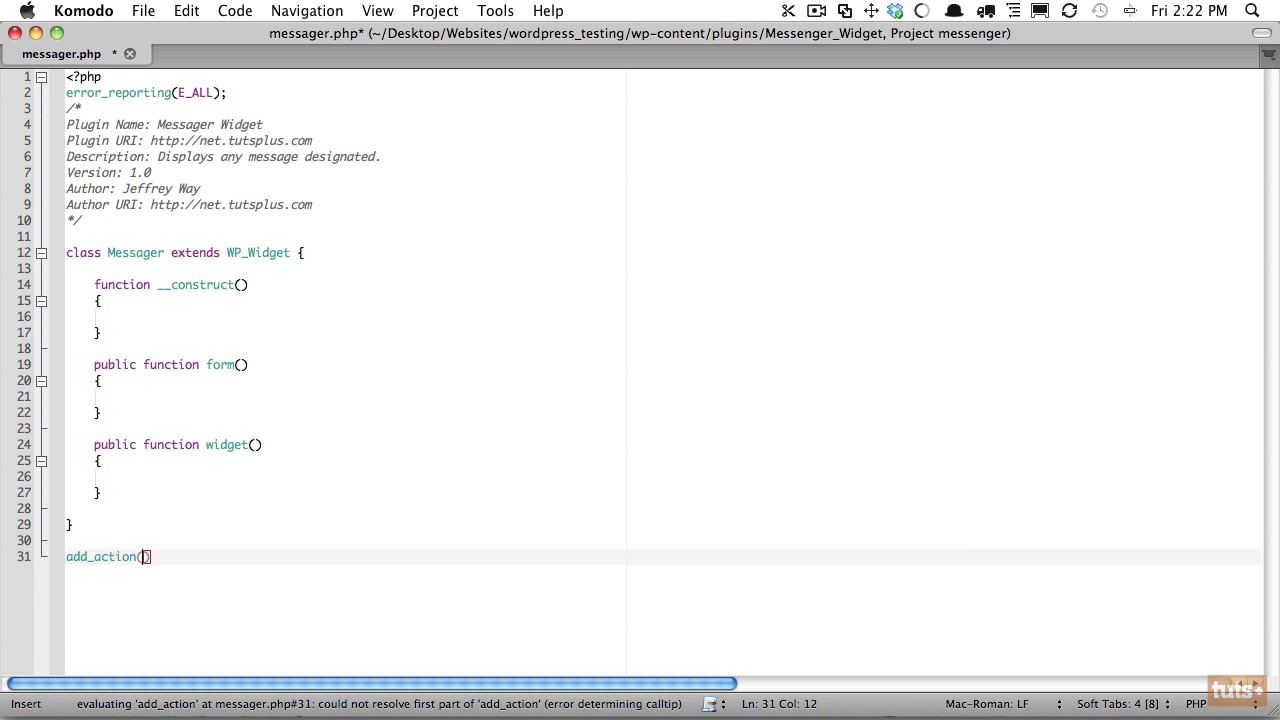
Task: Click the battery status icon in menu bar
Action: [1129, 11]
